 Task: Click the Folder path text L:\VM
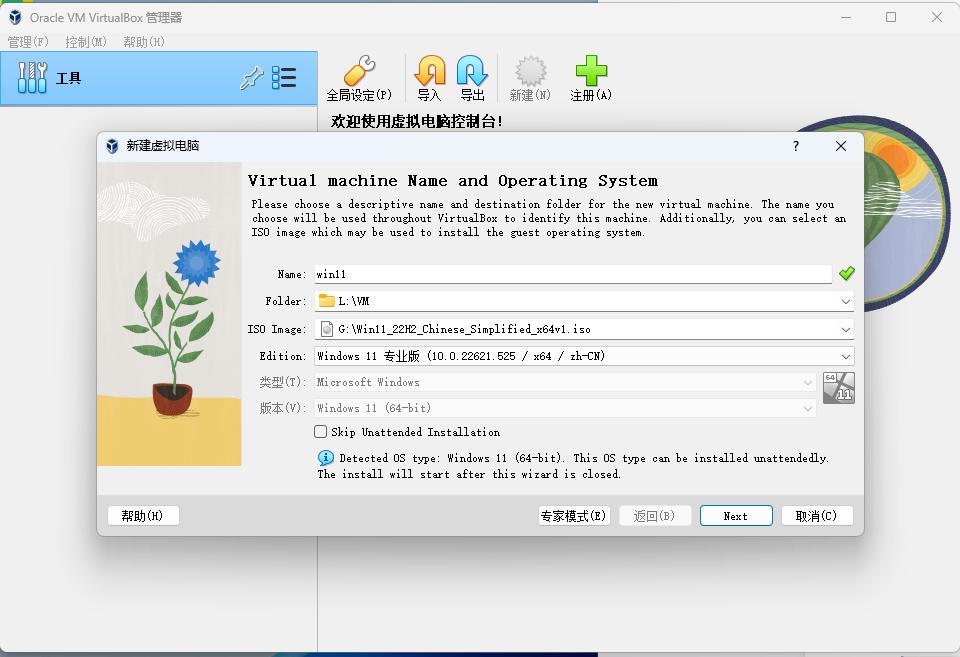coord(353,301)
